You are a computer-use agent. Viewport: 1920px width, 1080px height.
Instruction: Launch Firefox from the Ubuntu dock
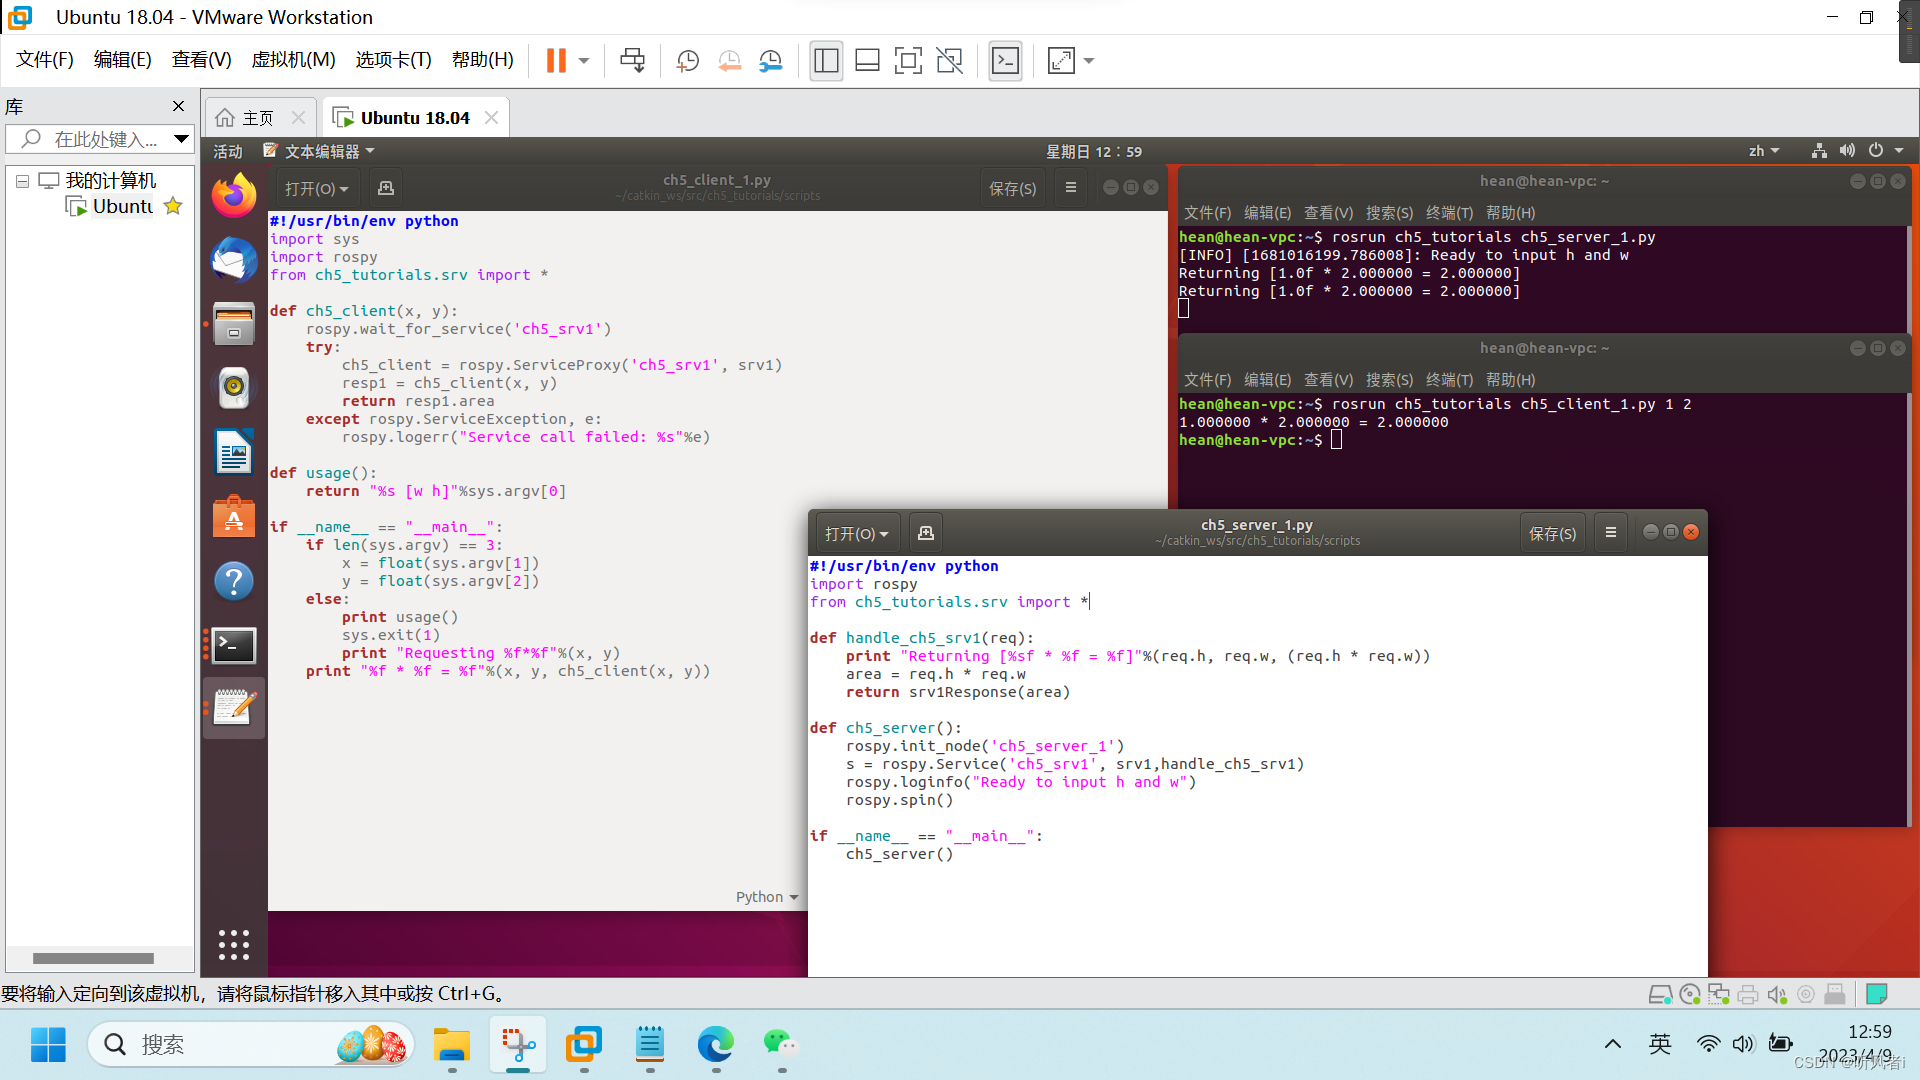pyautogui.click(x=234, y=196)
